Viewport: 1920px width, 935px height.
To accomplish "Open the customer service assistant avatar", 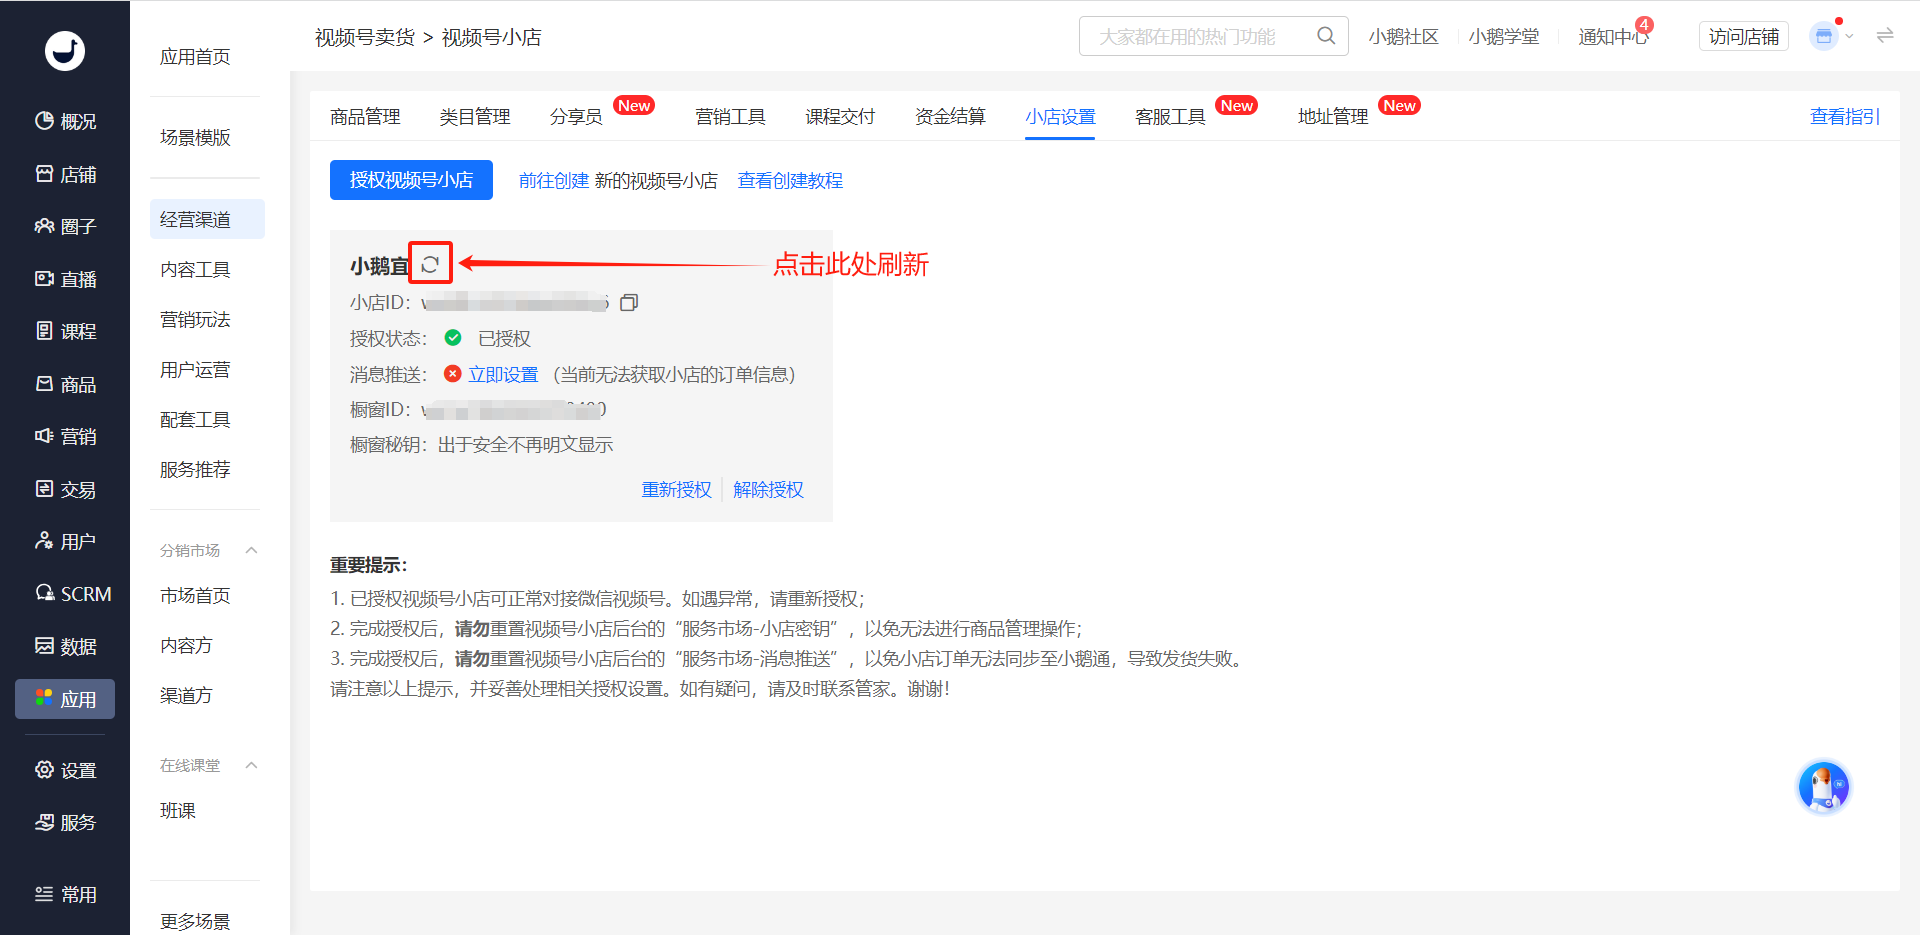I will [x=1824, y=787].
